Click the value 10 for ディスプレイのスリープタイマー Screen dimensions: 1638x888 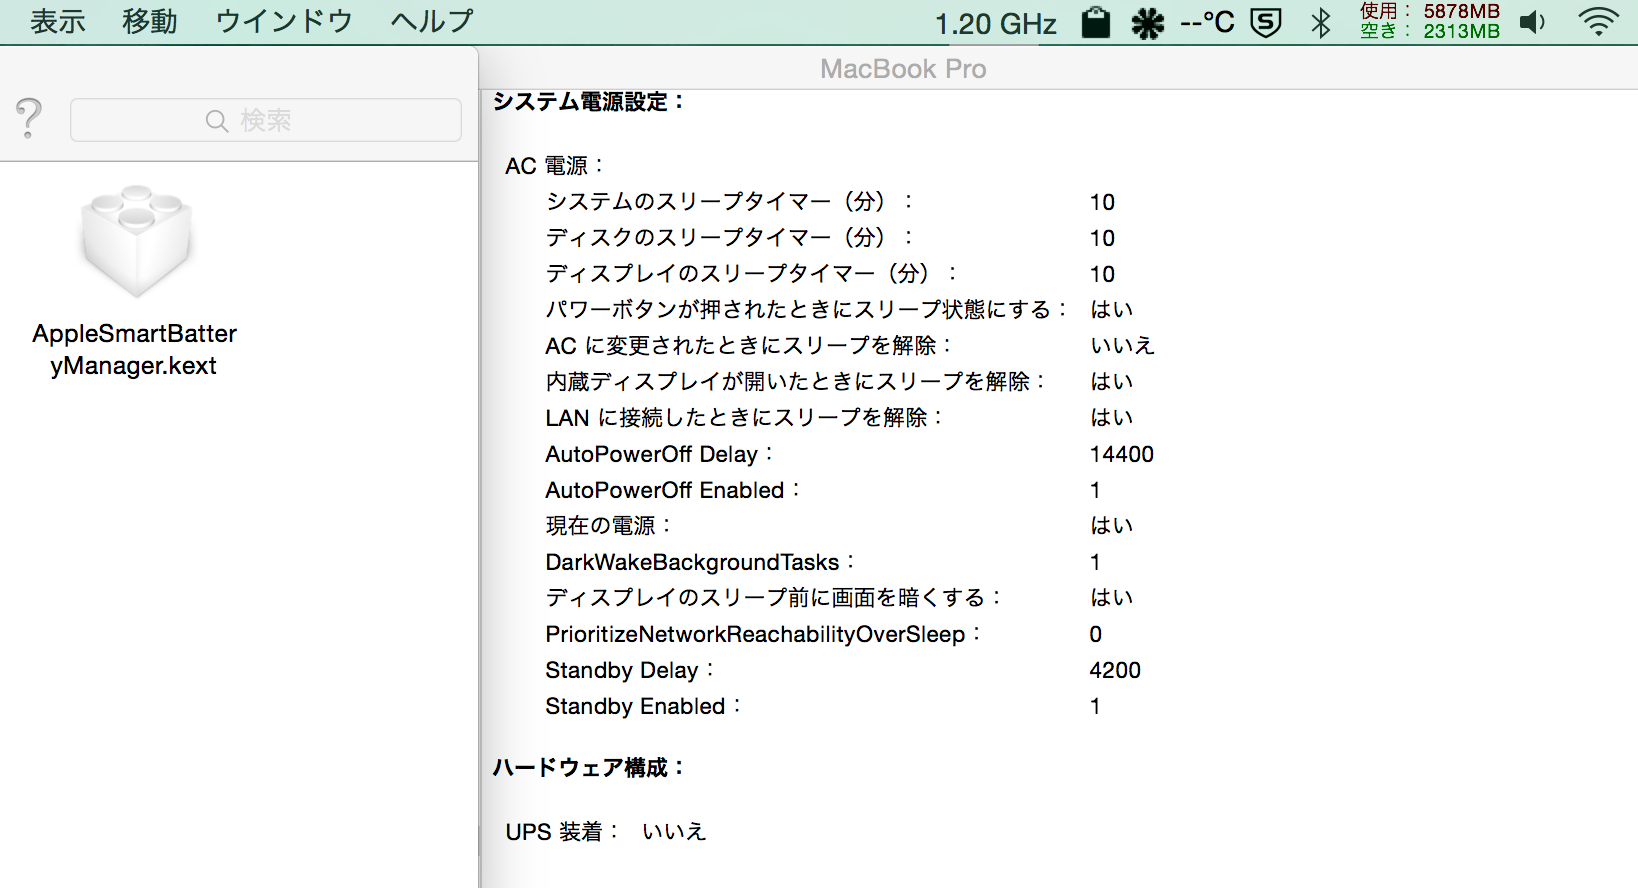click(x=1102, y=274)
